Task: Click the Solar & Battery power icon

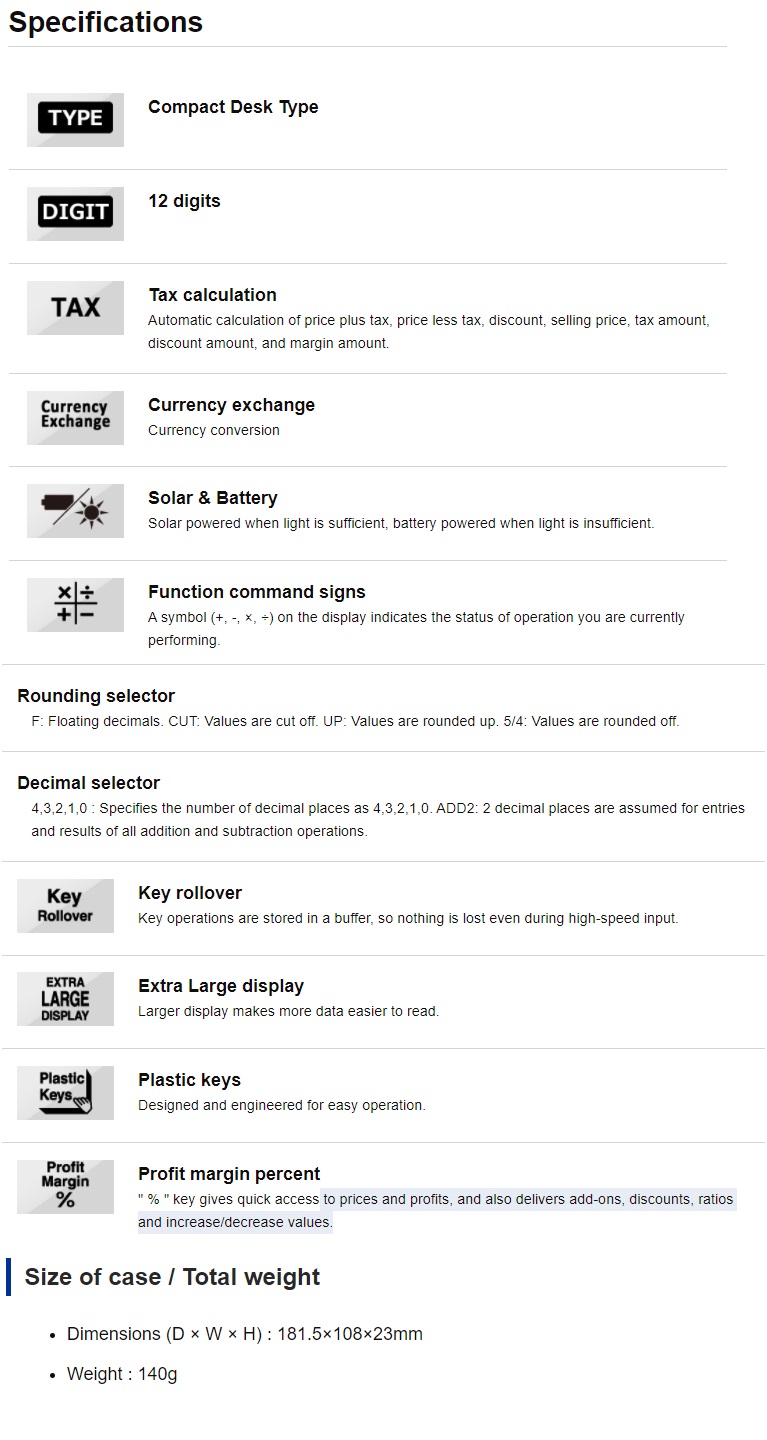Action: tap(75, 511)
